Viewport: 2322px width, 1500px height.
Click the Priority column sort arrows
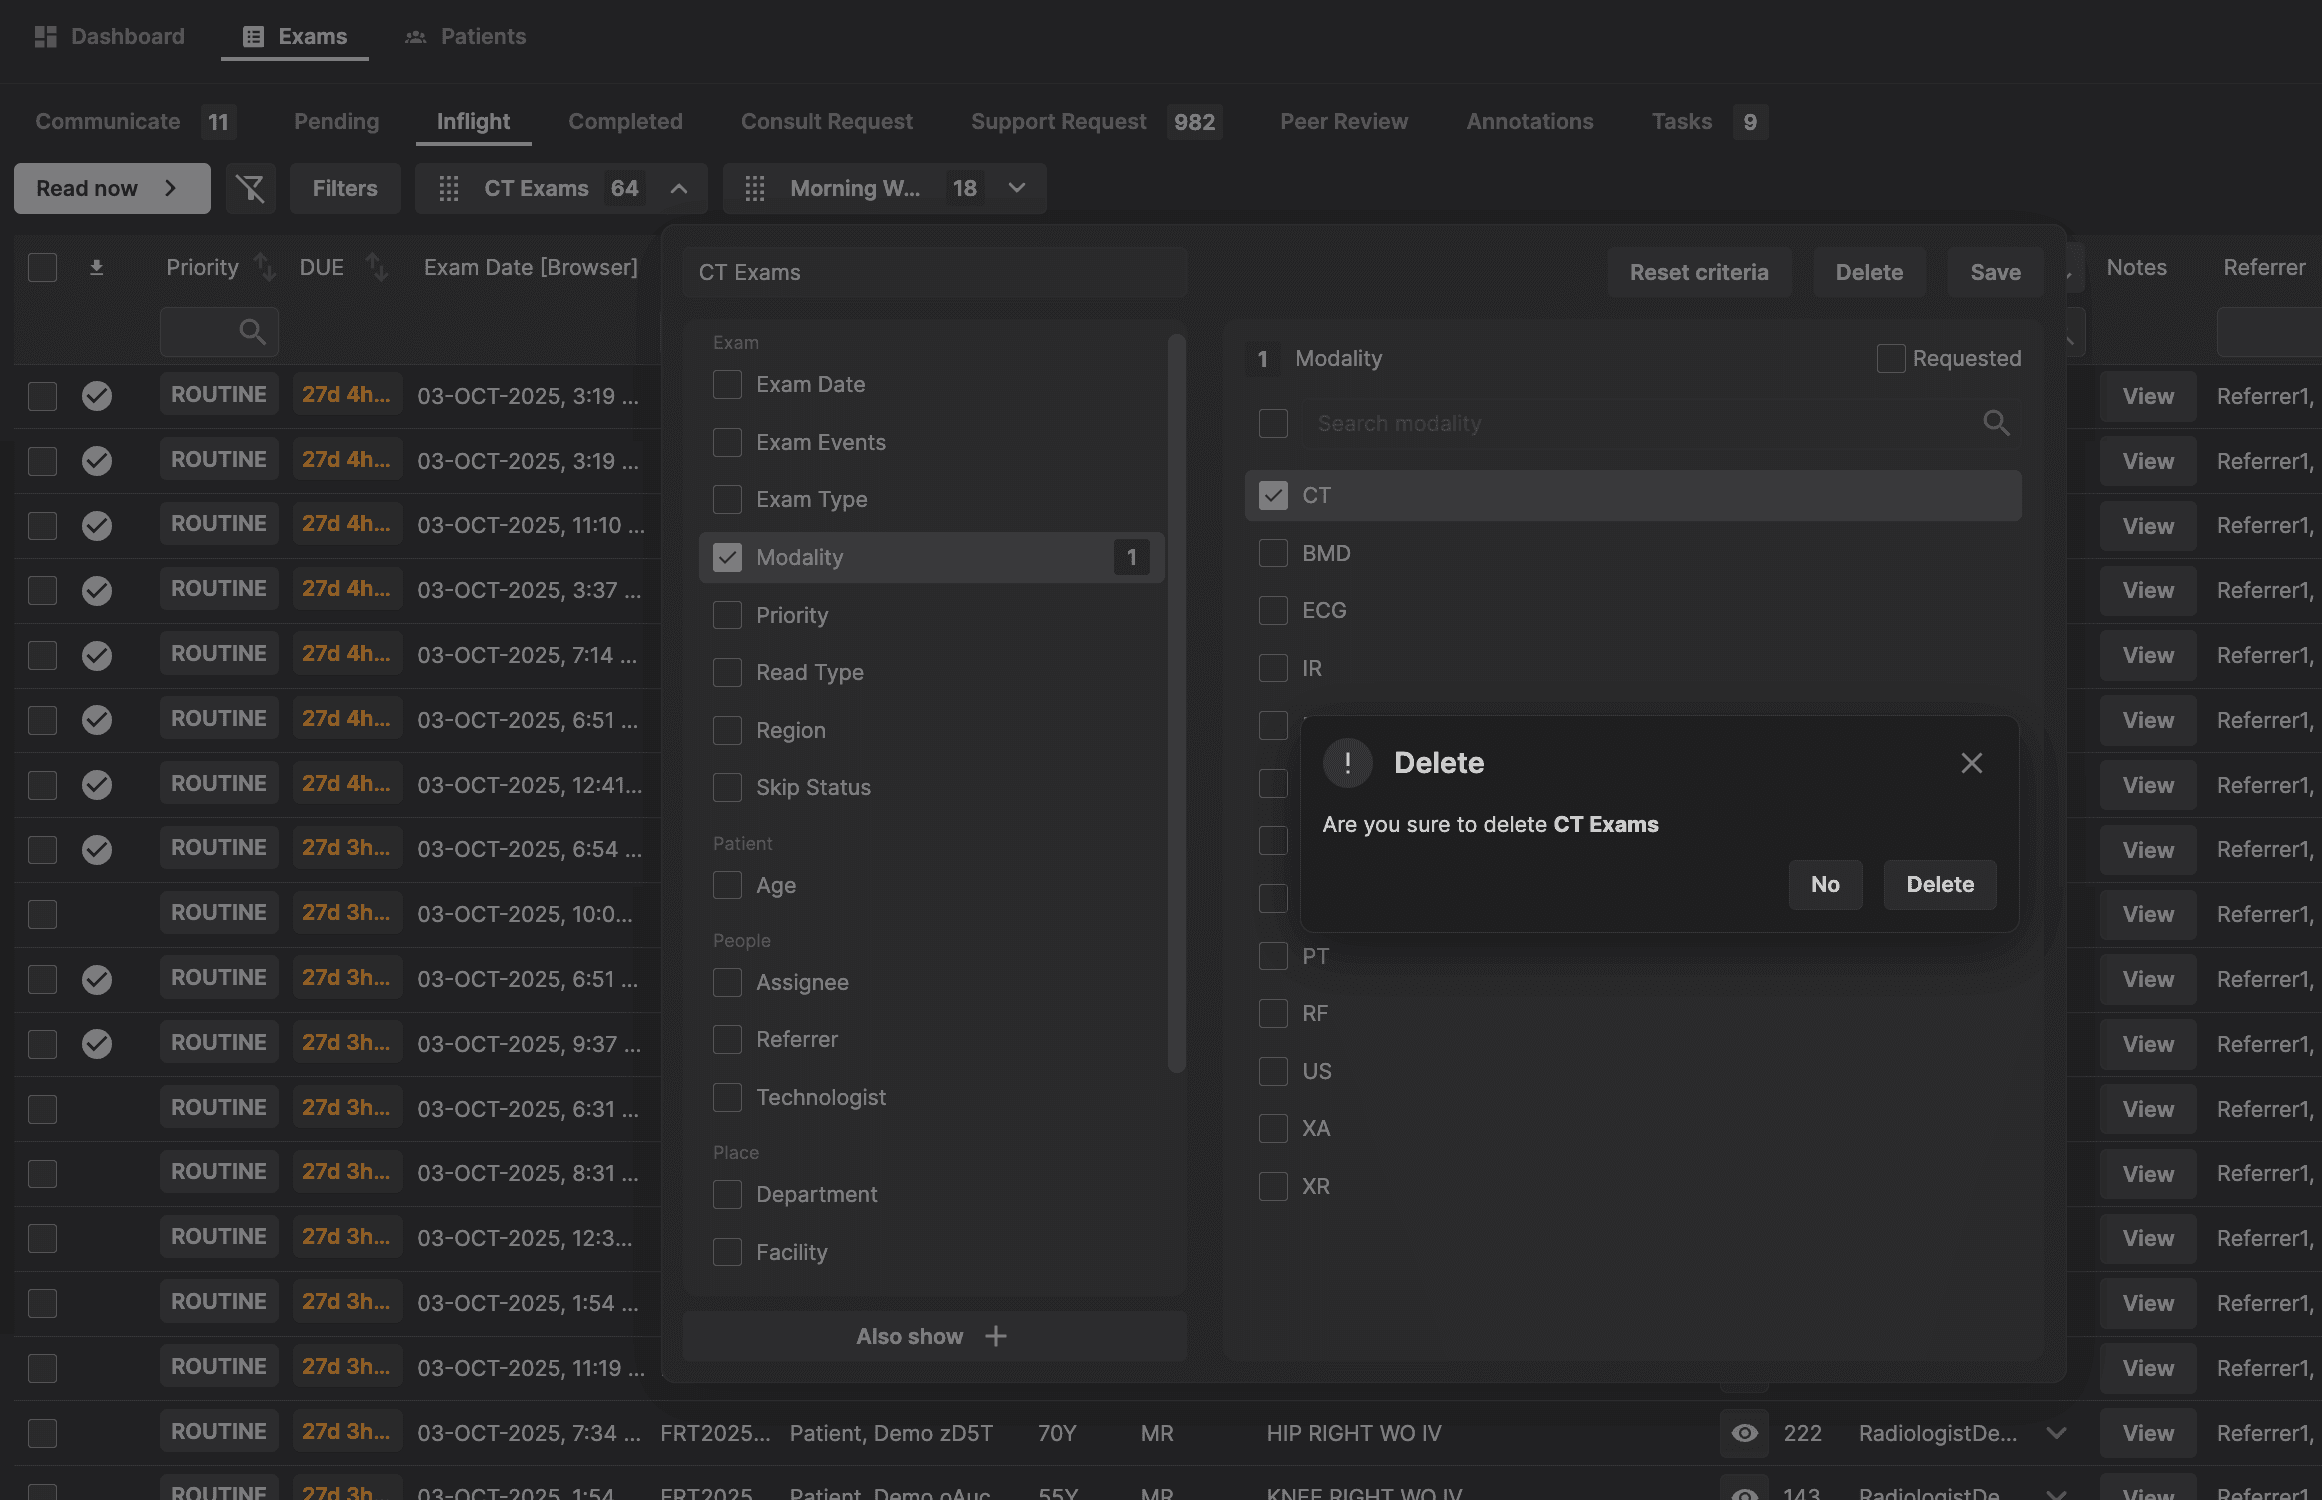(264, 267)
